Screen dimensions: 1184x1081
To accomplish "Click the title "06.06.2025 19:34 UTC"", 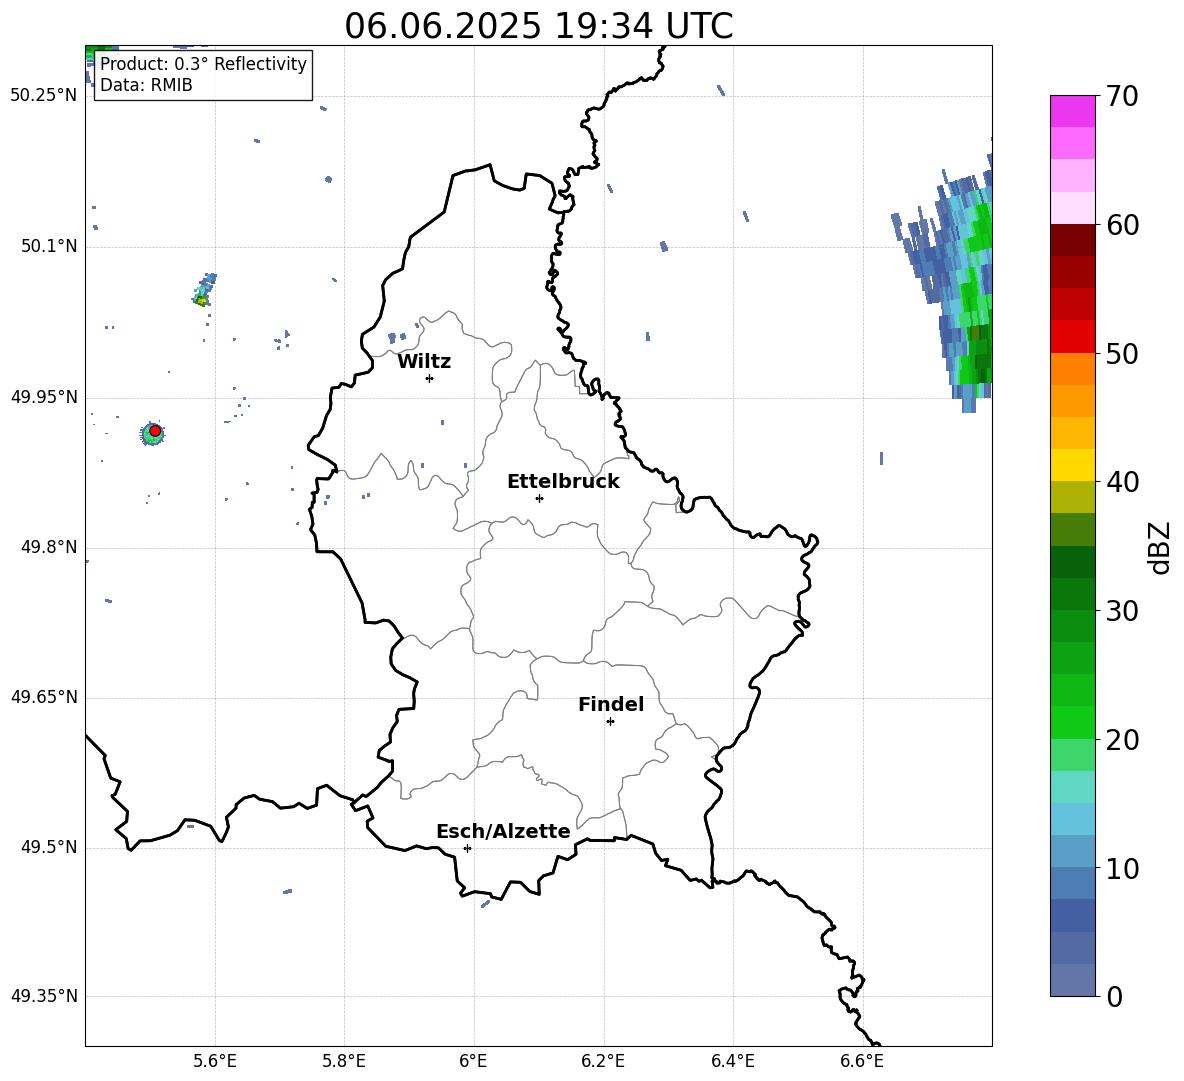I will click(538, 26).
